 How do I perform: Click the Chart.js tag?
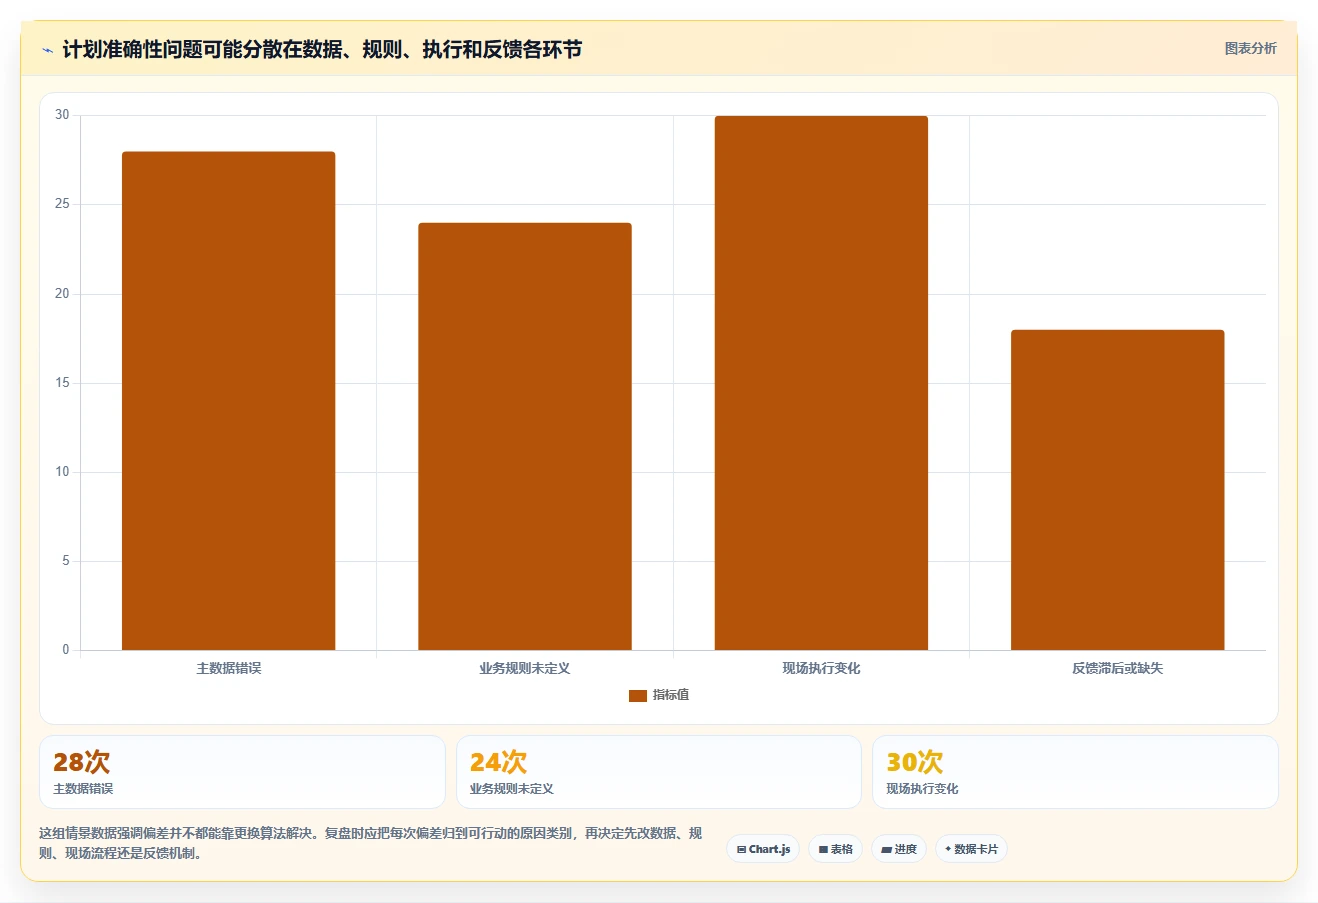[x=763, y=849]
